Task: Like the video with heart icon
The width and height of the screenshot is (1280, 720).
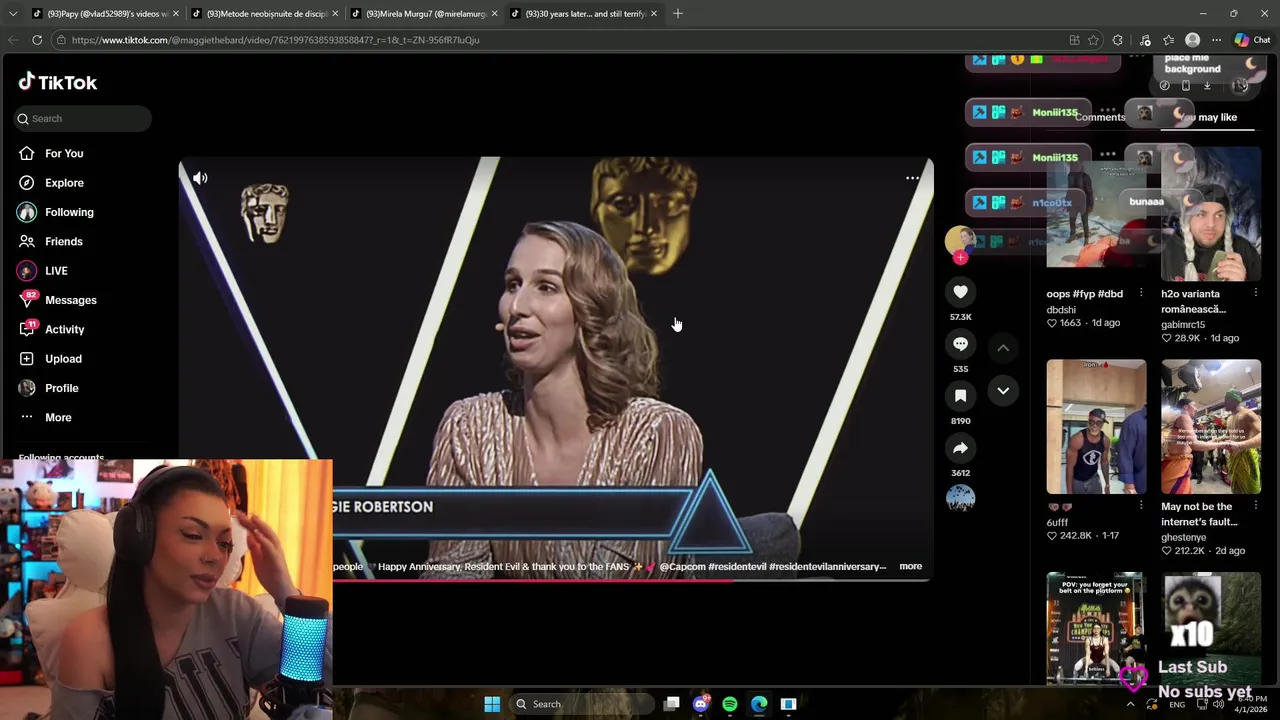Action: coord(960,291)
